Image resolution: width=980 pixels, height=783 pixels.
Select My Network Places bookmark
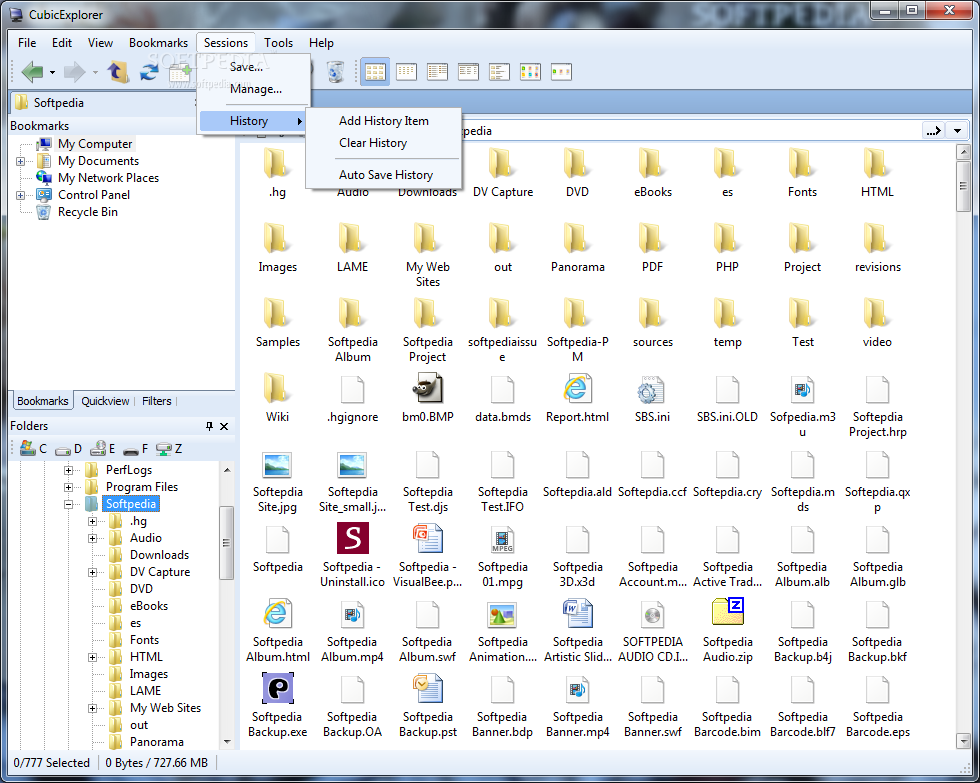click(108, 178)
